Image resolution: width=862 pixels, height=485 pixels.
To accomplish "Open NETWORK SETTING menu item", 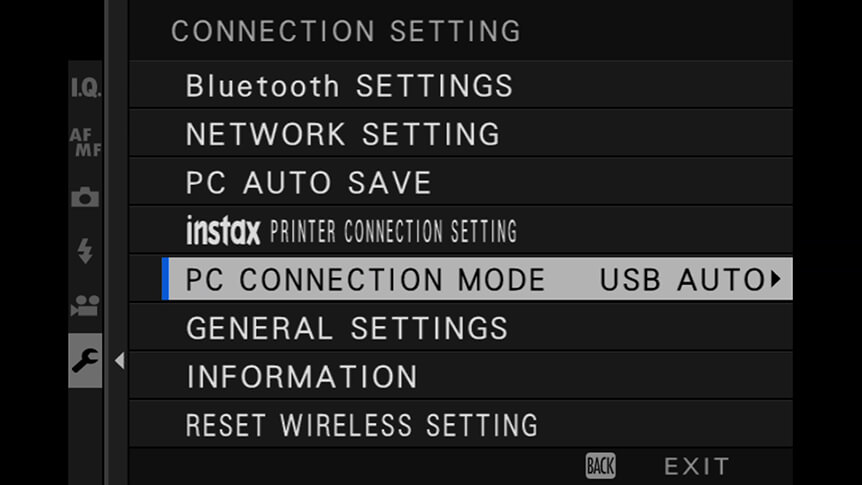I will coord(461,134).
